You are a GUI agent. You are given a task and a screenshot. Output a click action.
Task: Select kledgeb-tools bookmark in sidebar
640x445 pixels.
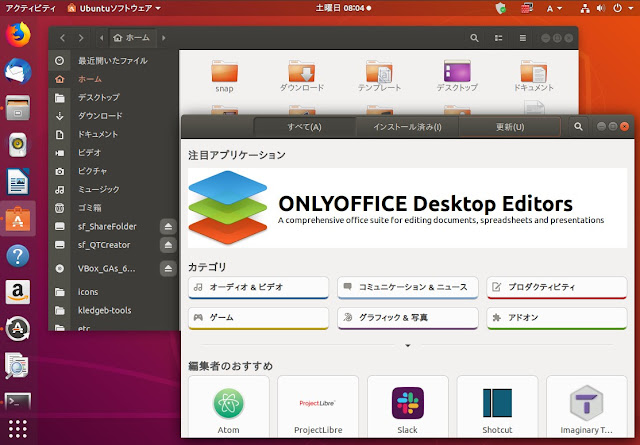(x=114, y=310)
